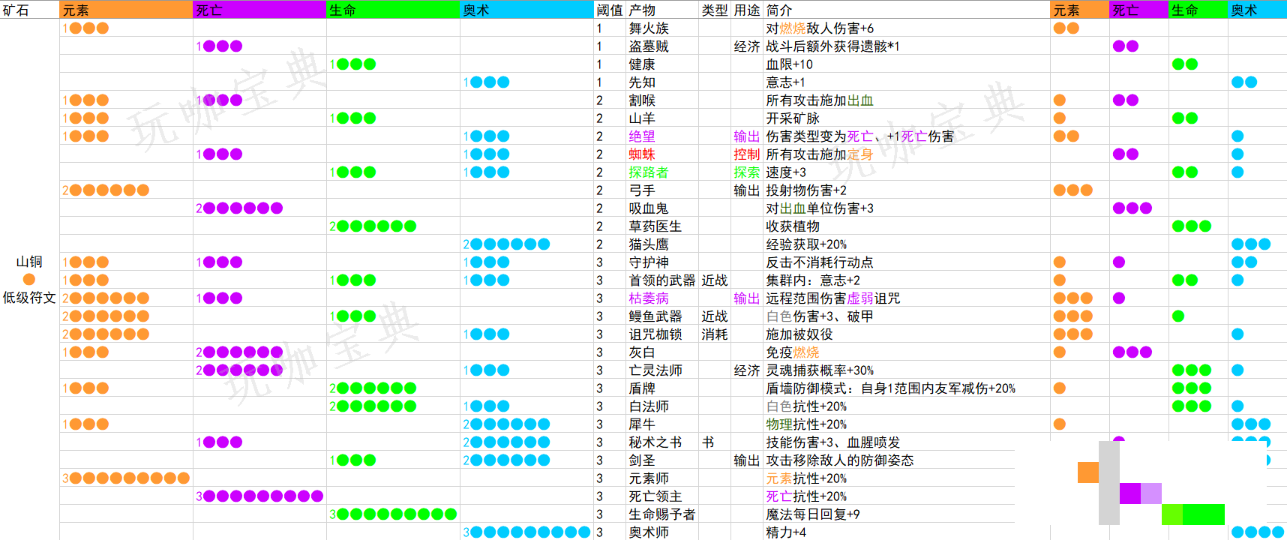Click the red 蜘蛛 product name
Viewport: 1287px width, 540px height.
tap(642, 154)
